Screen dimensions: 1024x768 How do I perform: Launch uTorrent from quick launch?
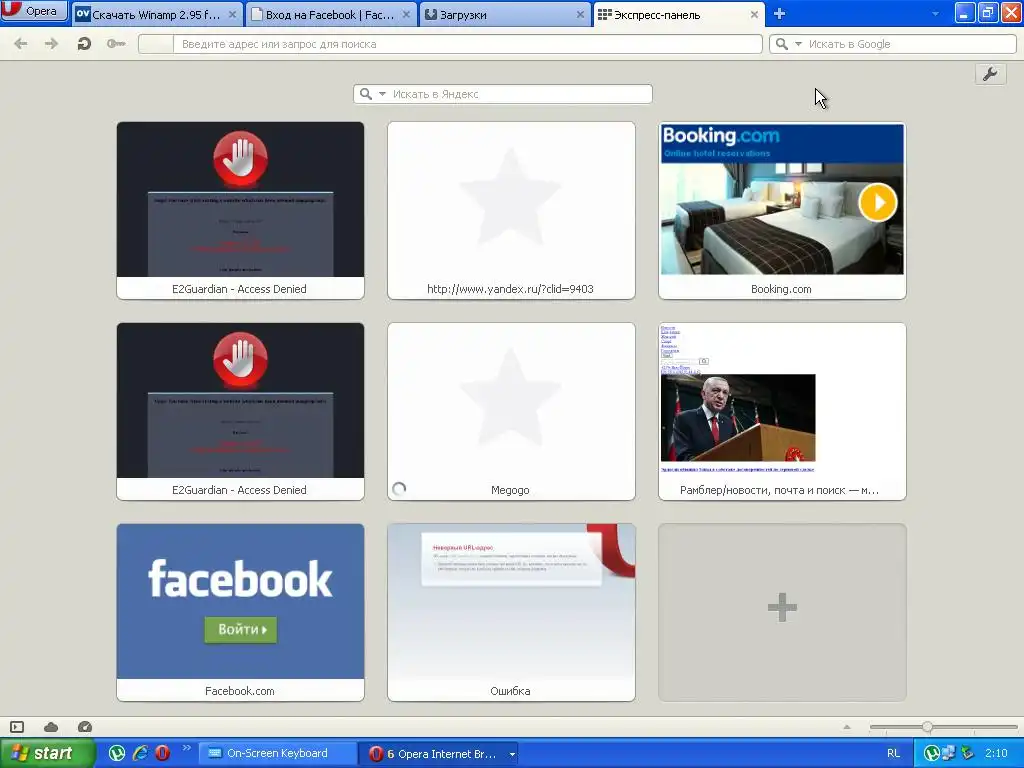point(117,754)
